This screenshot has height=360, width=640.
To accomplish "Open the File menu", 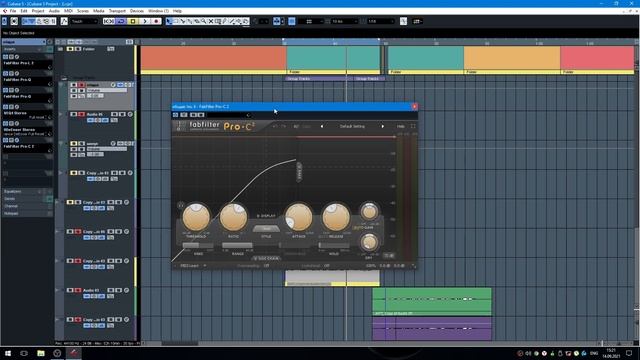I will click(13, 11).
